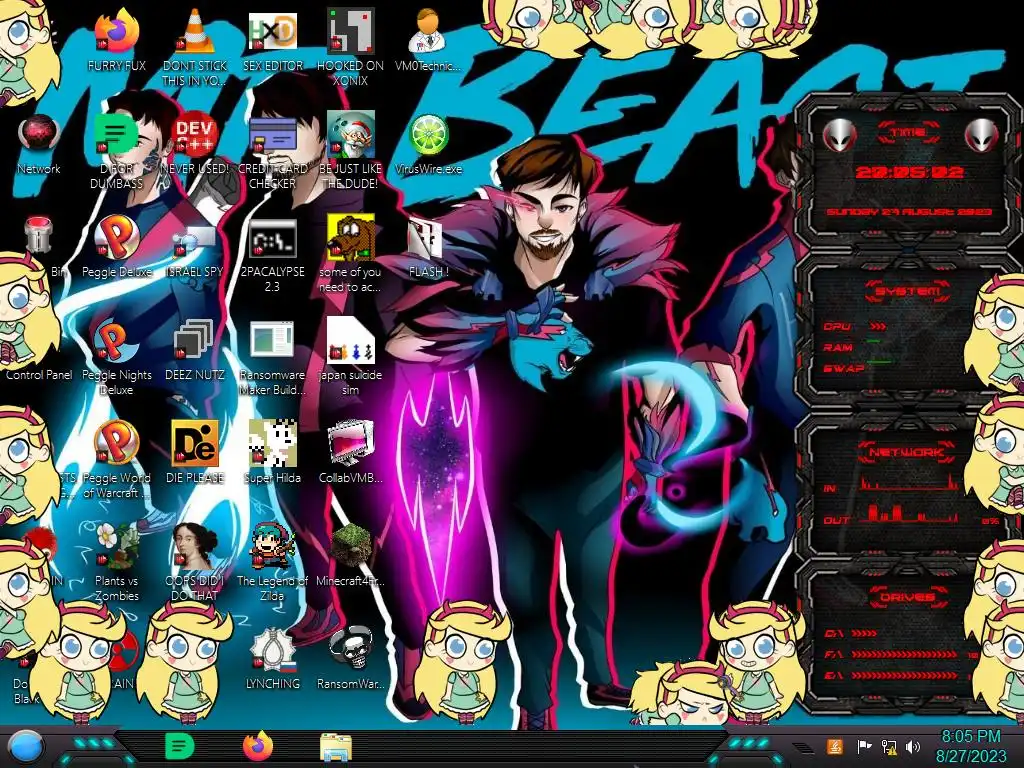Screen dimensions: 1024x768
Task: Open the Ransomware Maker Build icon
Action: [272, 341]
